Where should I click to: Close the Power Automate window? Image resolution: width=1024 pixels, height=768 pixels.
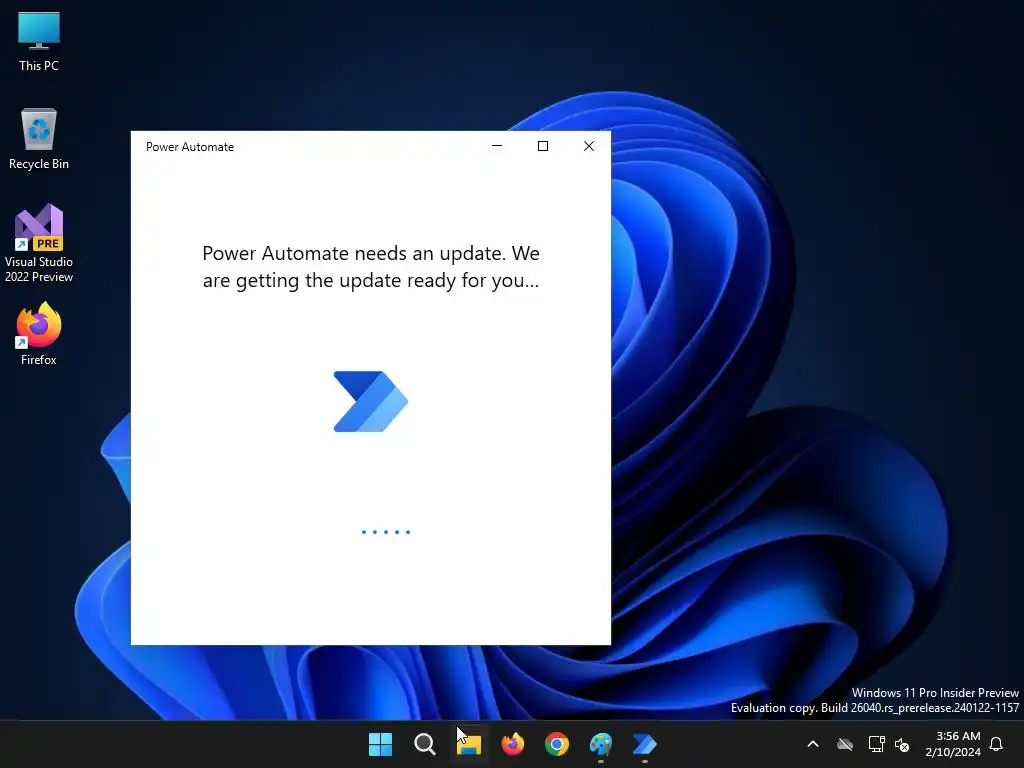[589, 146]
